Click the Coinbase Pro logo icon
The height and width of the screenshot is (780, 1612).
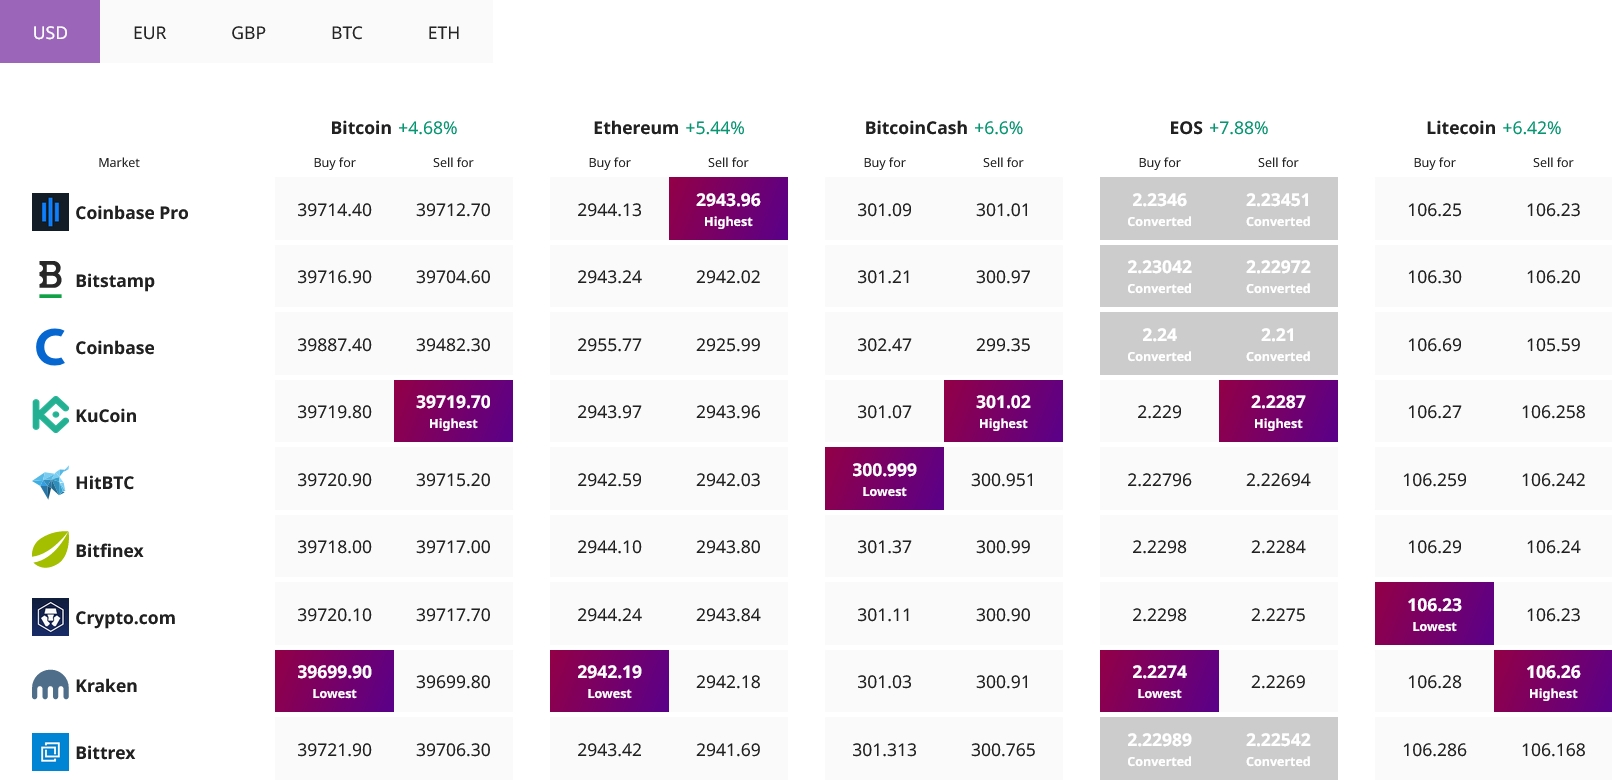50,212
